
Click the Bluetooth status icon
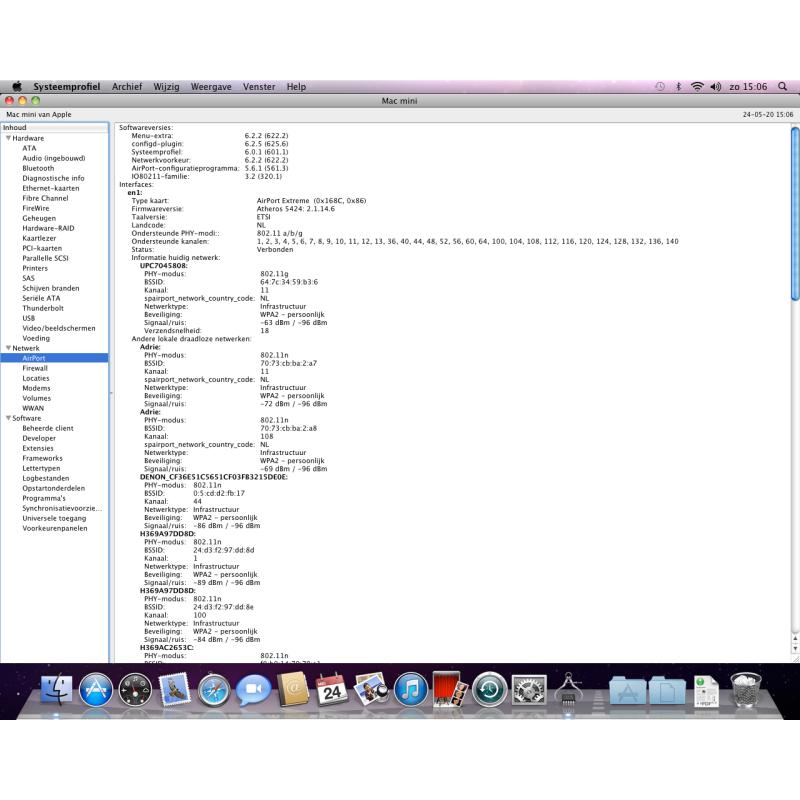[x=679, y=86]
